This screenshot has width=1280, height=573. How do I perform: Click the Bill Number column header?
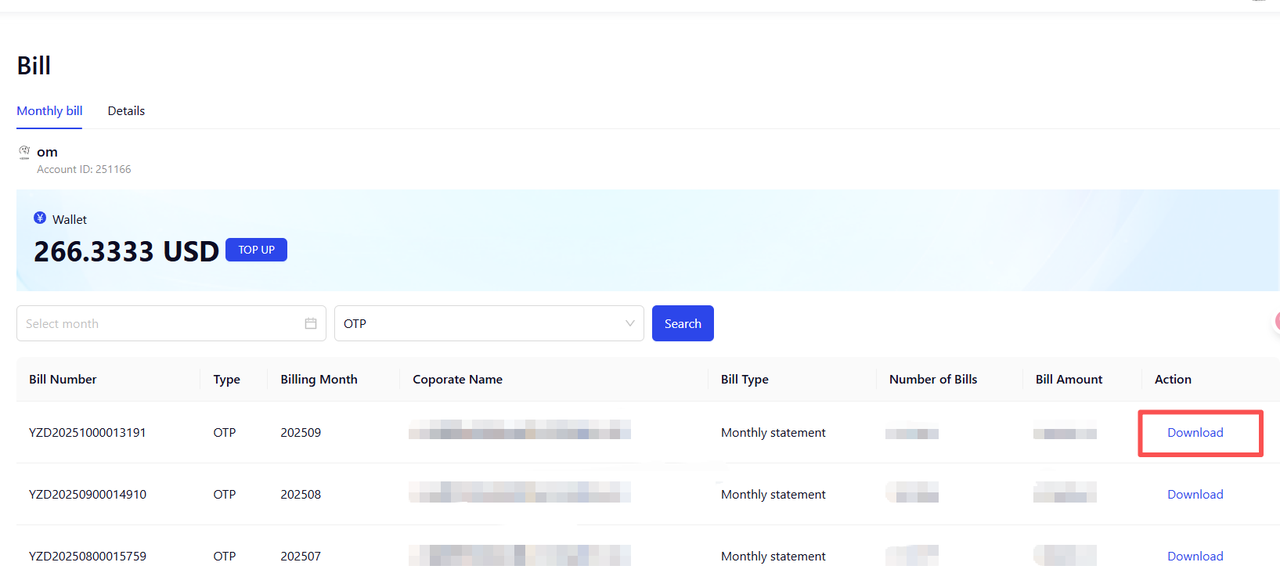pos(63,380)
